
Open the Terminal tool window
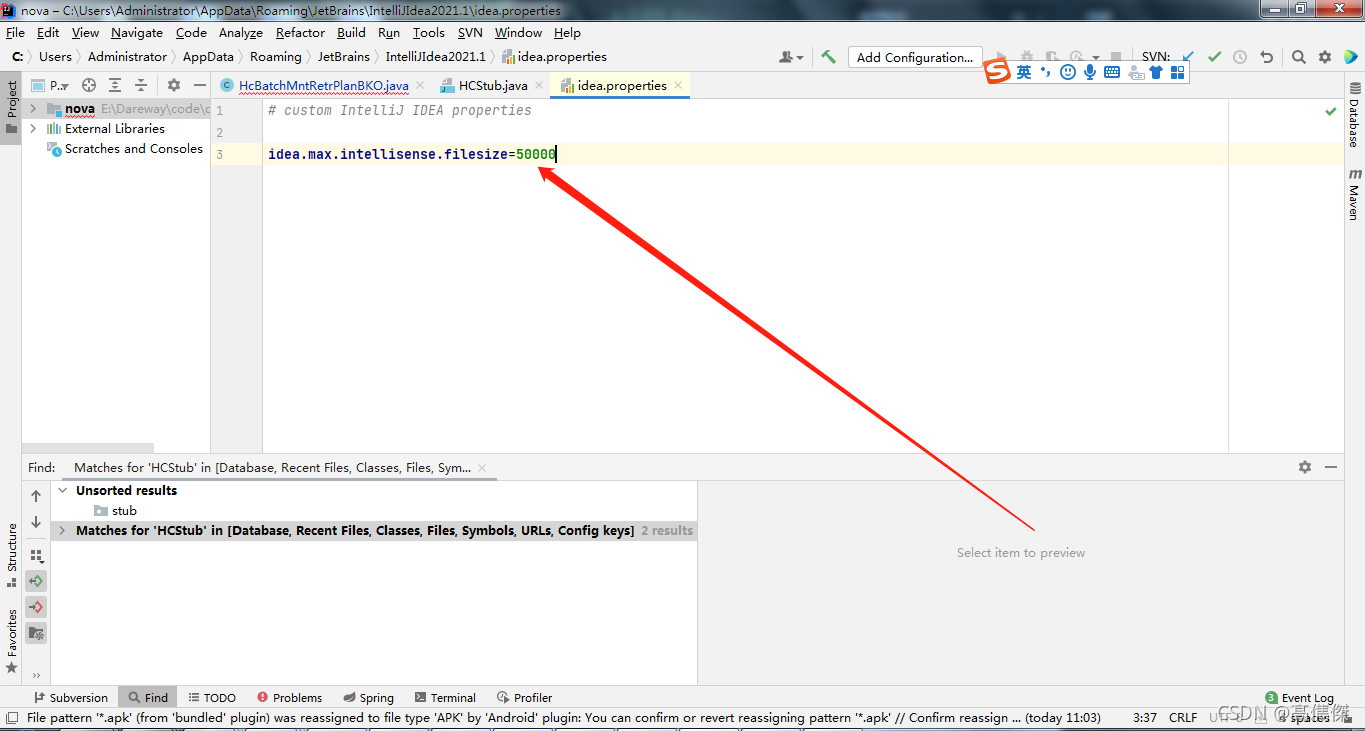445,698
